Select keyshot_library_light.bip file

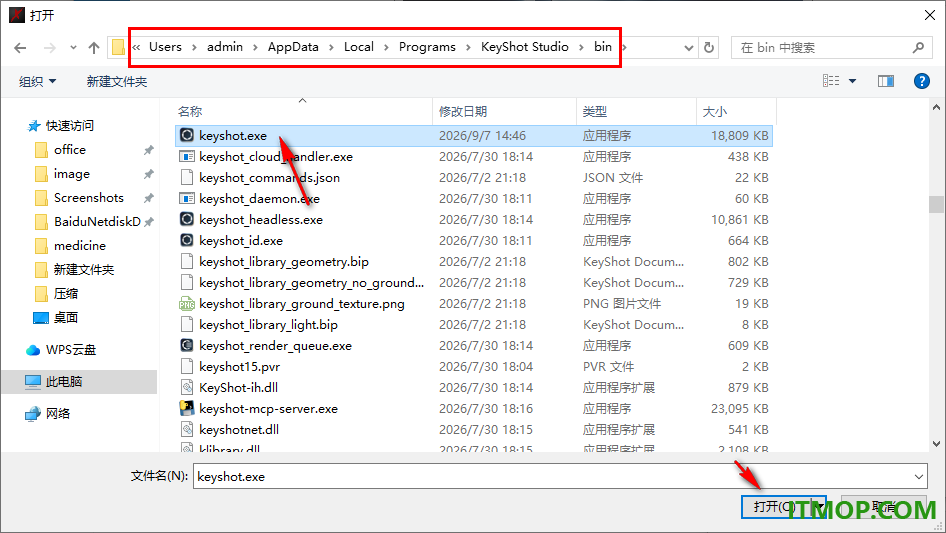268,325
